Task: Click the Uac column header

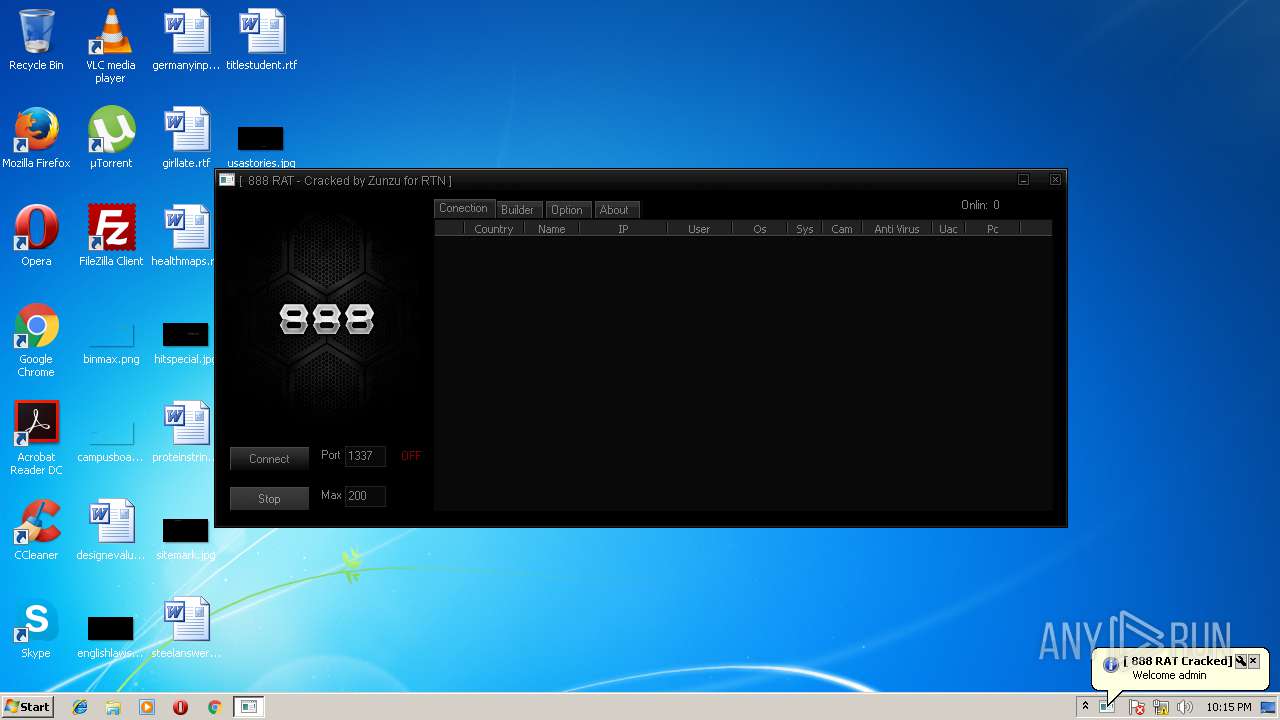Action: pyautogui.click(x=948, y=229)
